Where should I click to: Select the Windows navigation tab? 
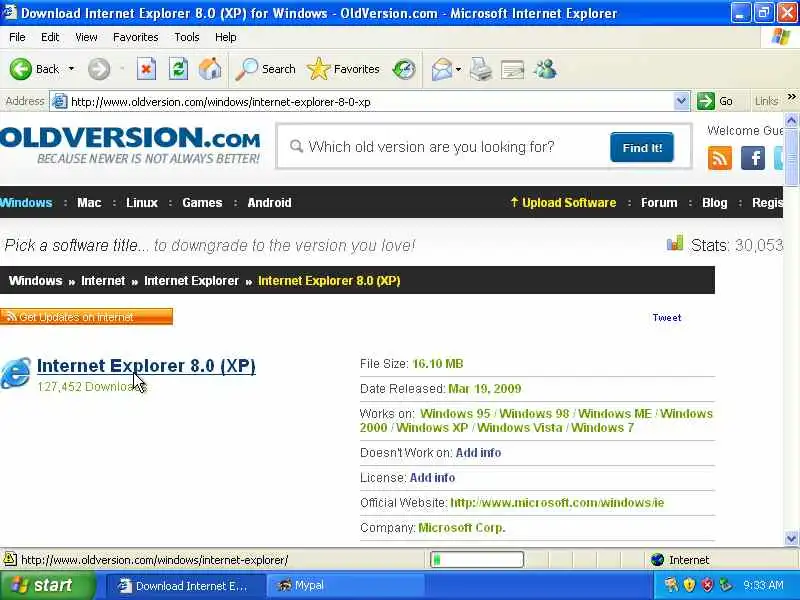coord(26,203)
